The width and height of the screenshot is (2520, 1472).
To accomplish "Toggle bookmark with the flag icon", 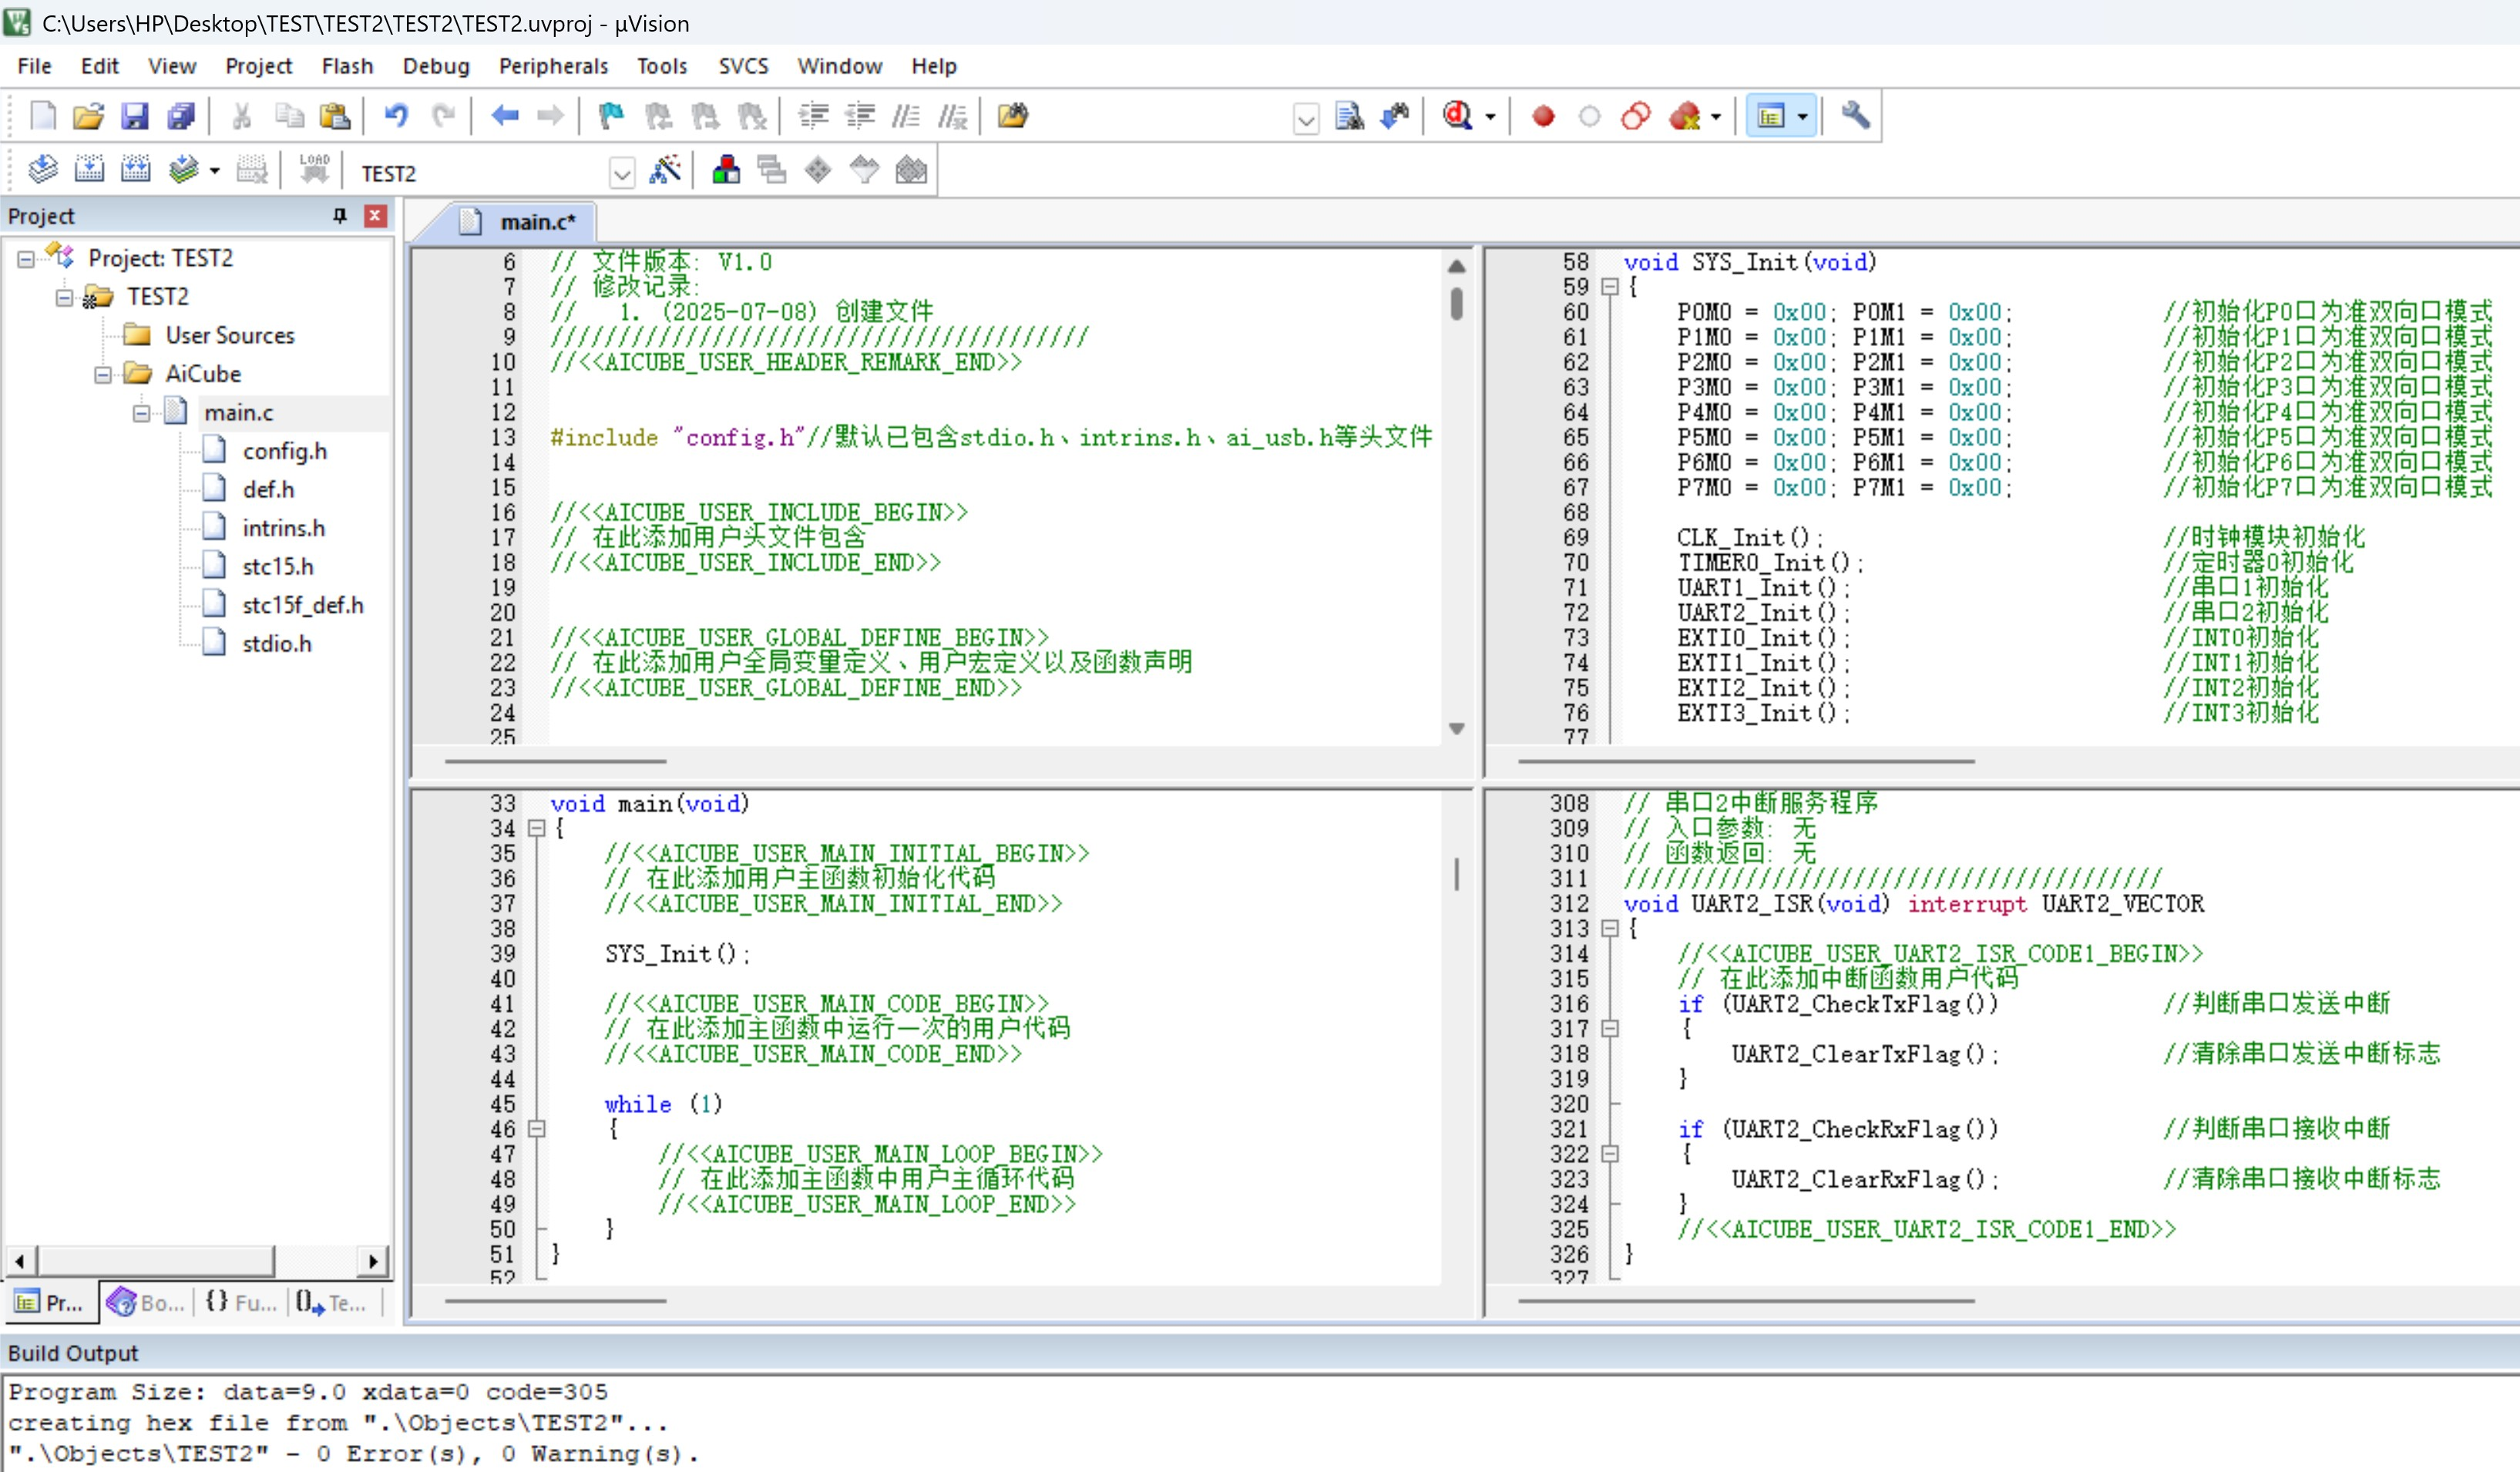I will 611,116.
